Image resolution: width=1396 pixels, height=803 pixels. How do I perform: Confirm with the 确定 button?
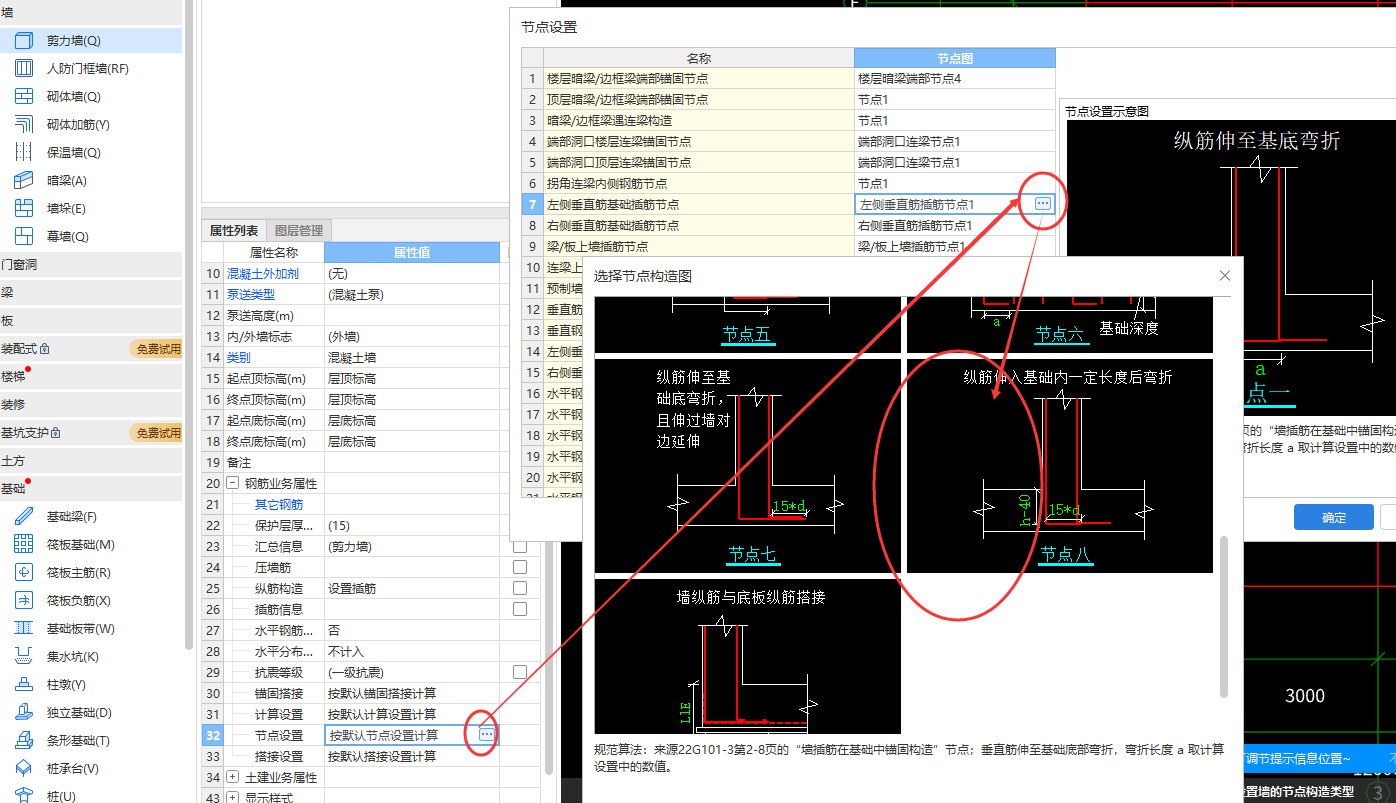click(x=1333, y=517)
